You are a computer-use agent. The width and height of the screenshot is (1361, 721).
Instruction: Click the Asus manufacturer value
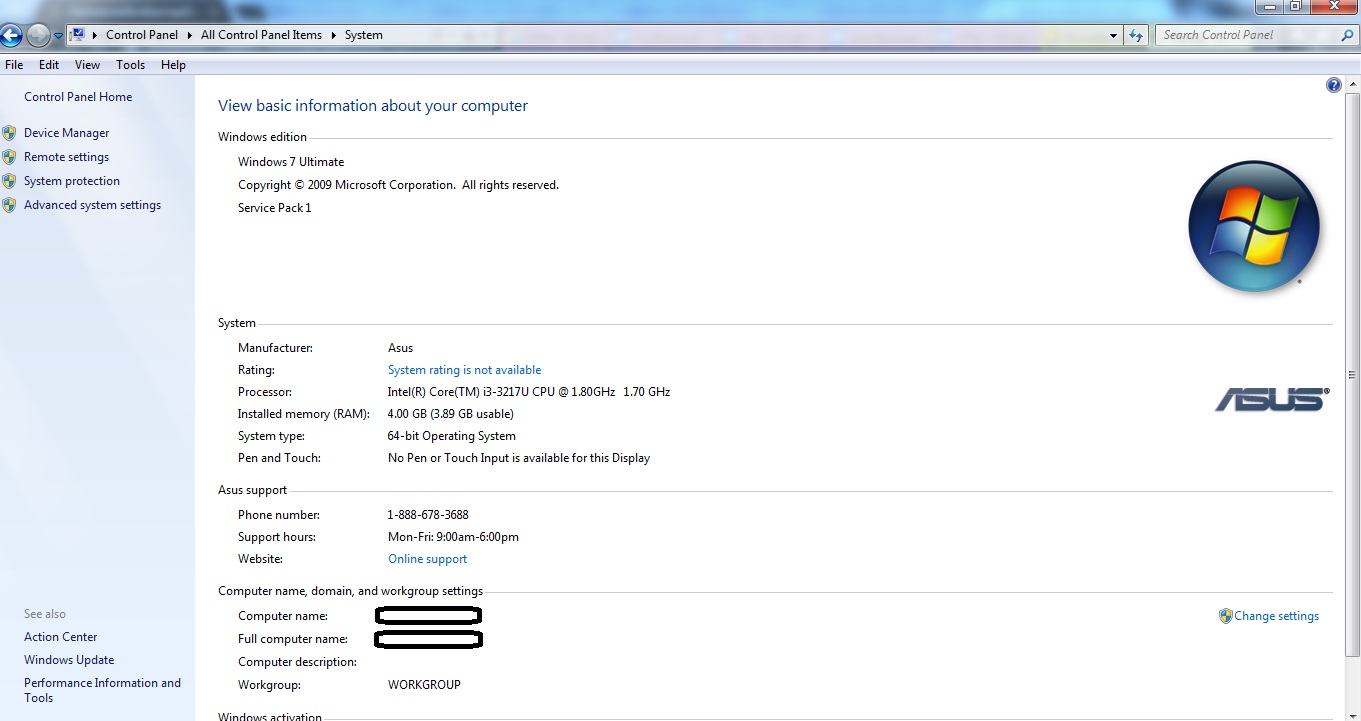(401, 348)
